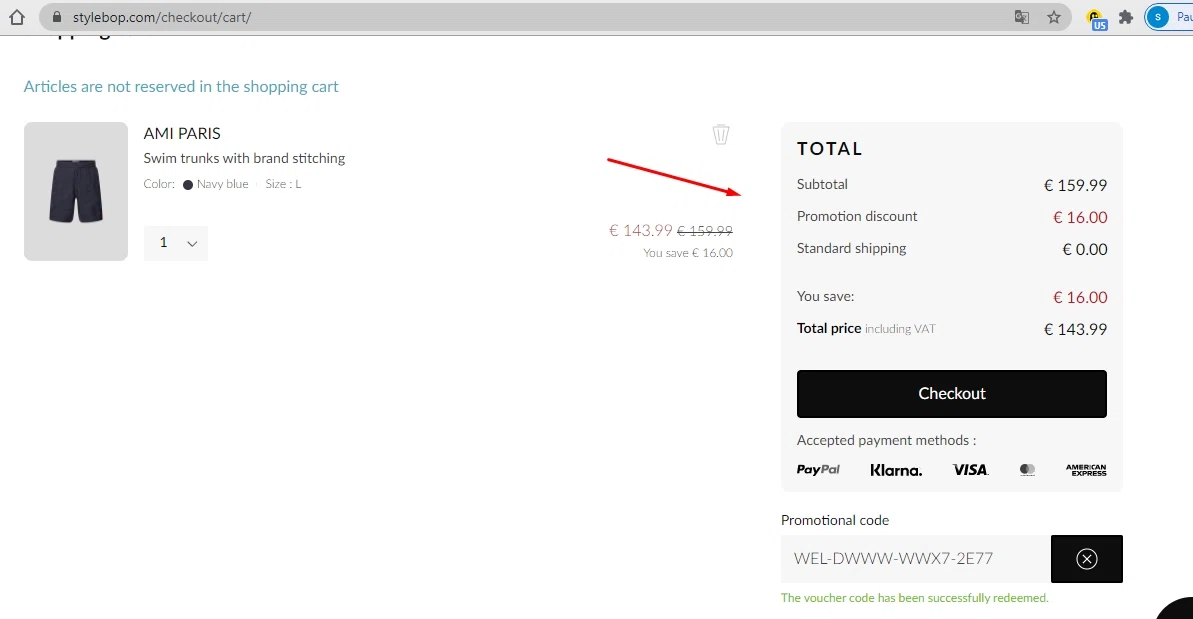Remove swim trunks with the trash icon
This screenshot has width=1193, height=619.
pos(721,135)
